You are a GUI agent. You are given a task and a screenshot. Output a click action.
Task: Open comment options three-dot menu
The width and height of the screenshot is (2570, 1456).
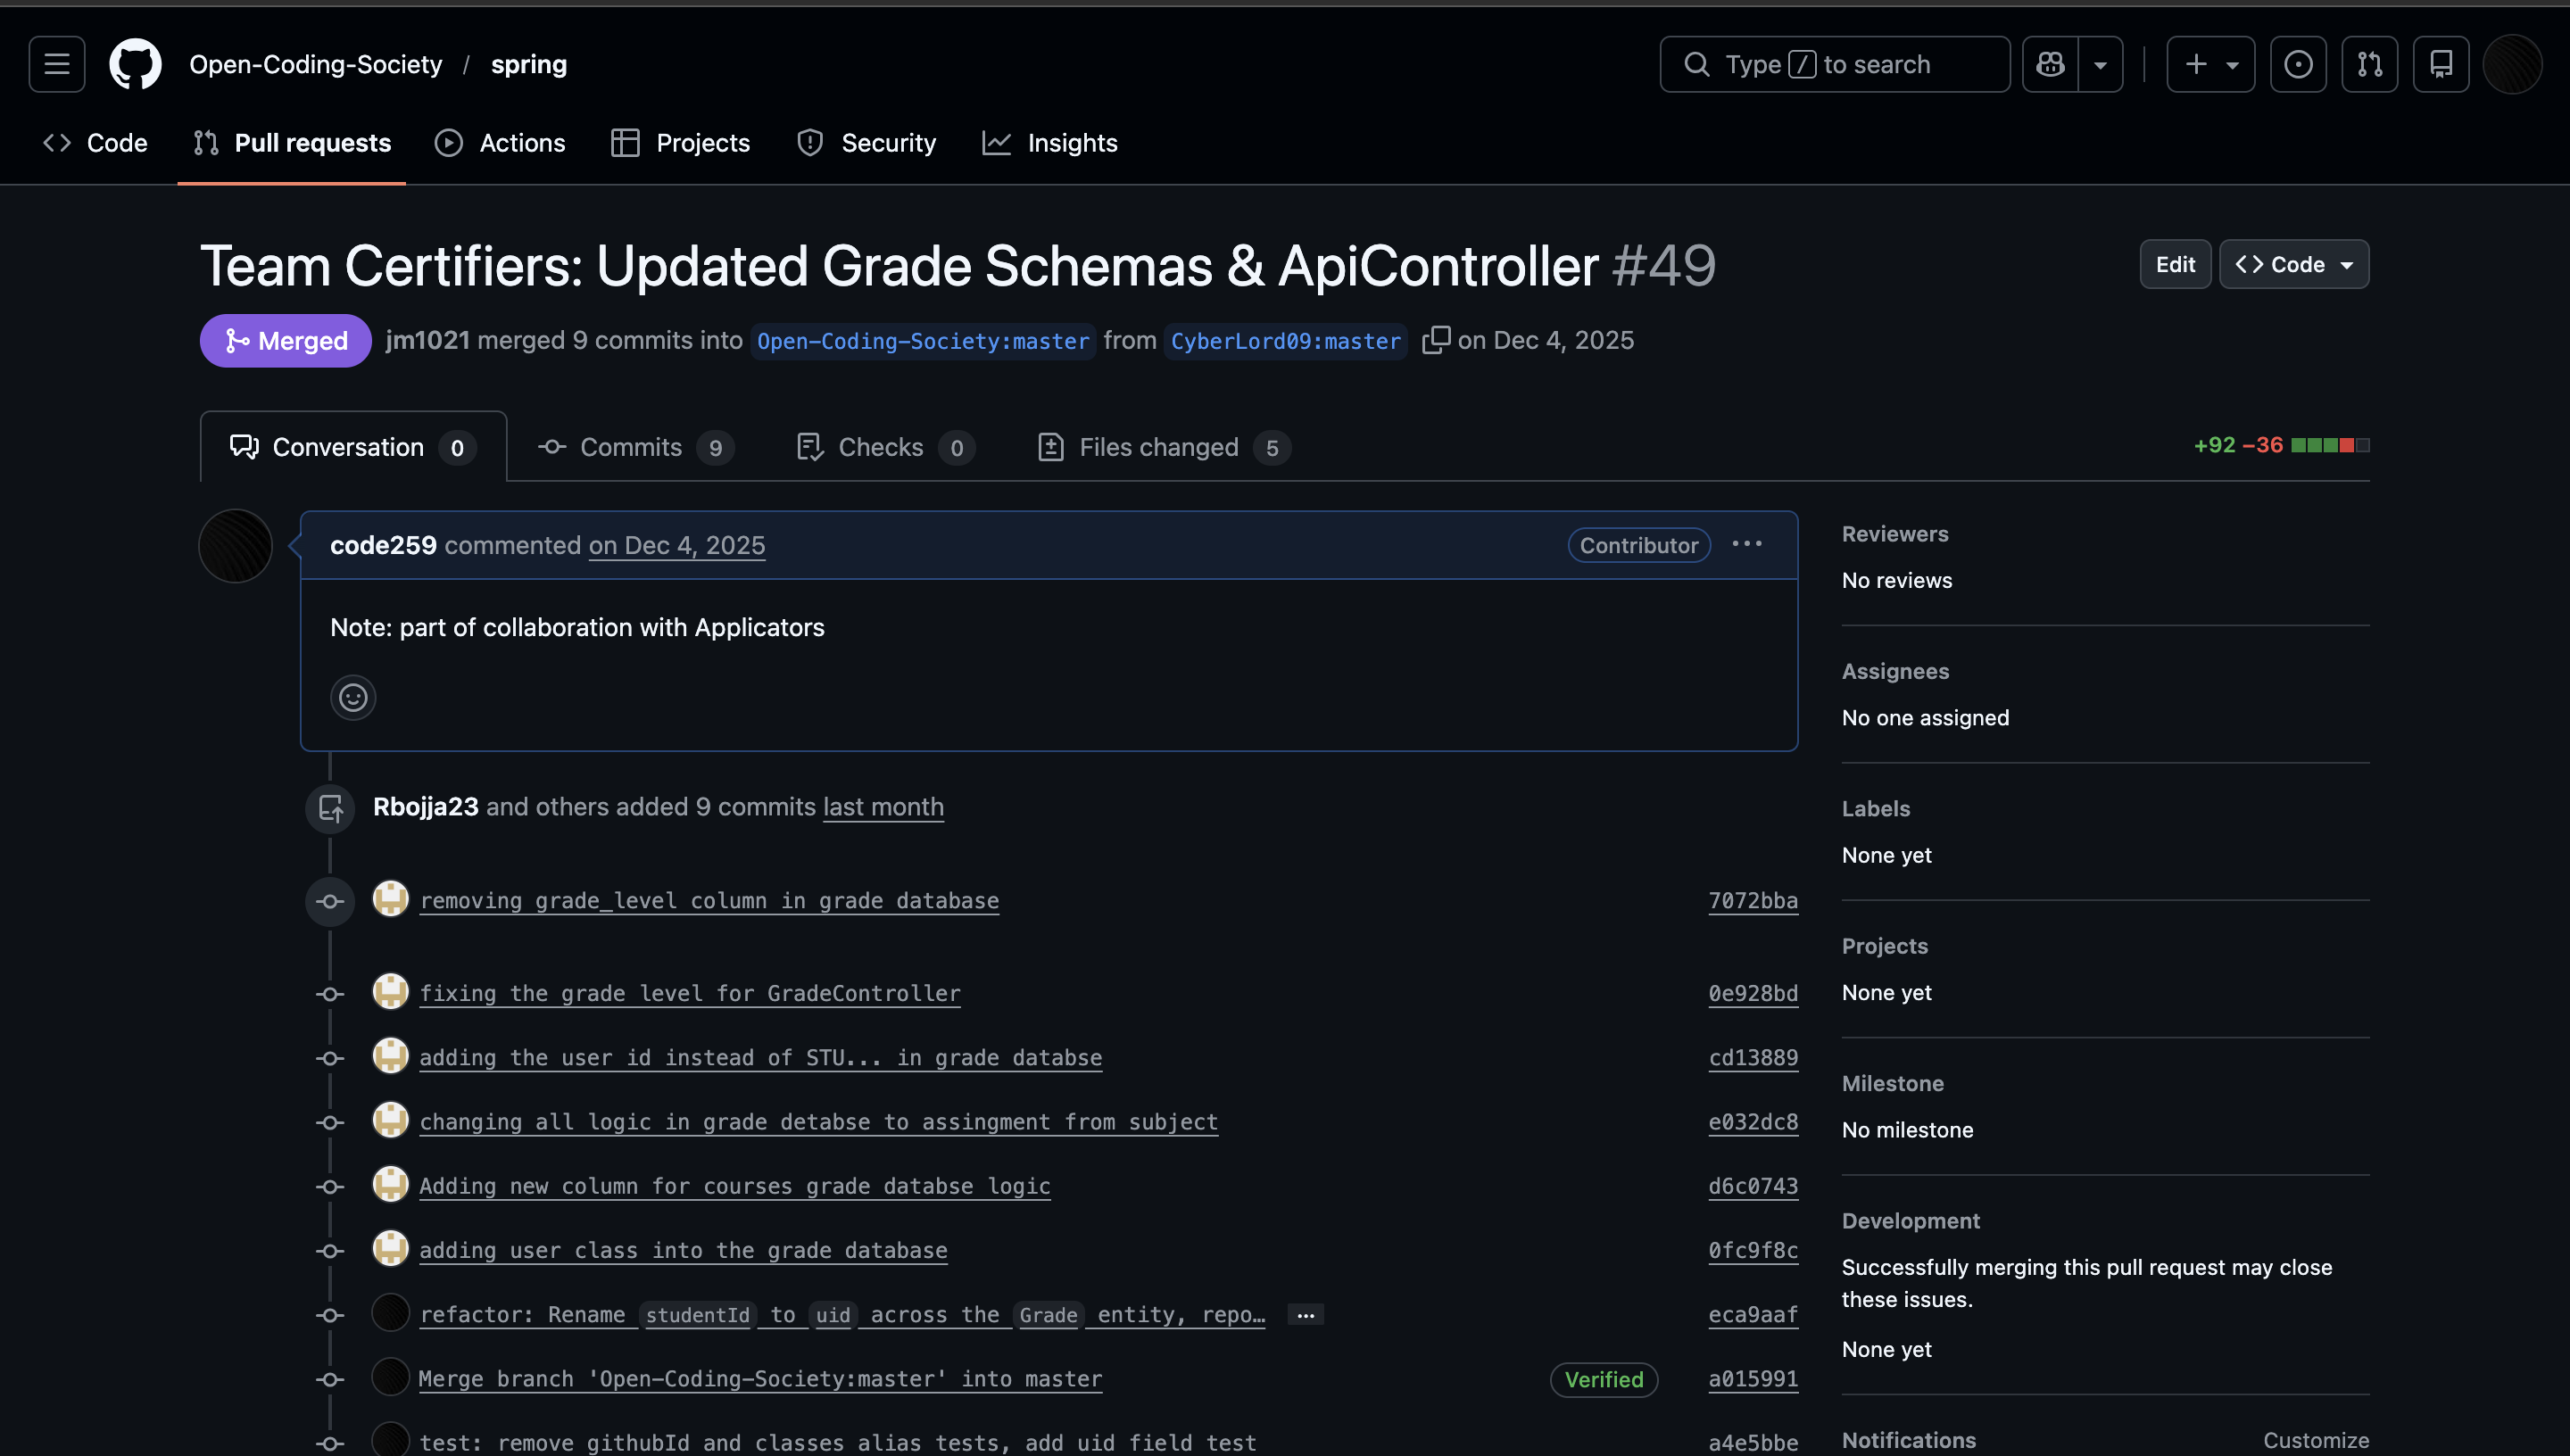(1747, 544)
